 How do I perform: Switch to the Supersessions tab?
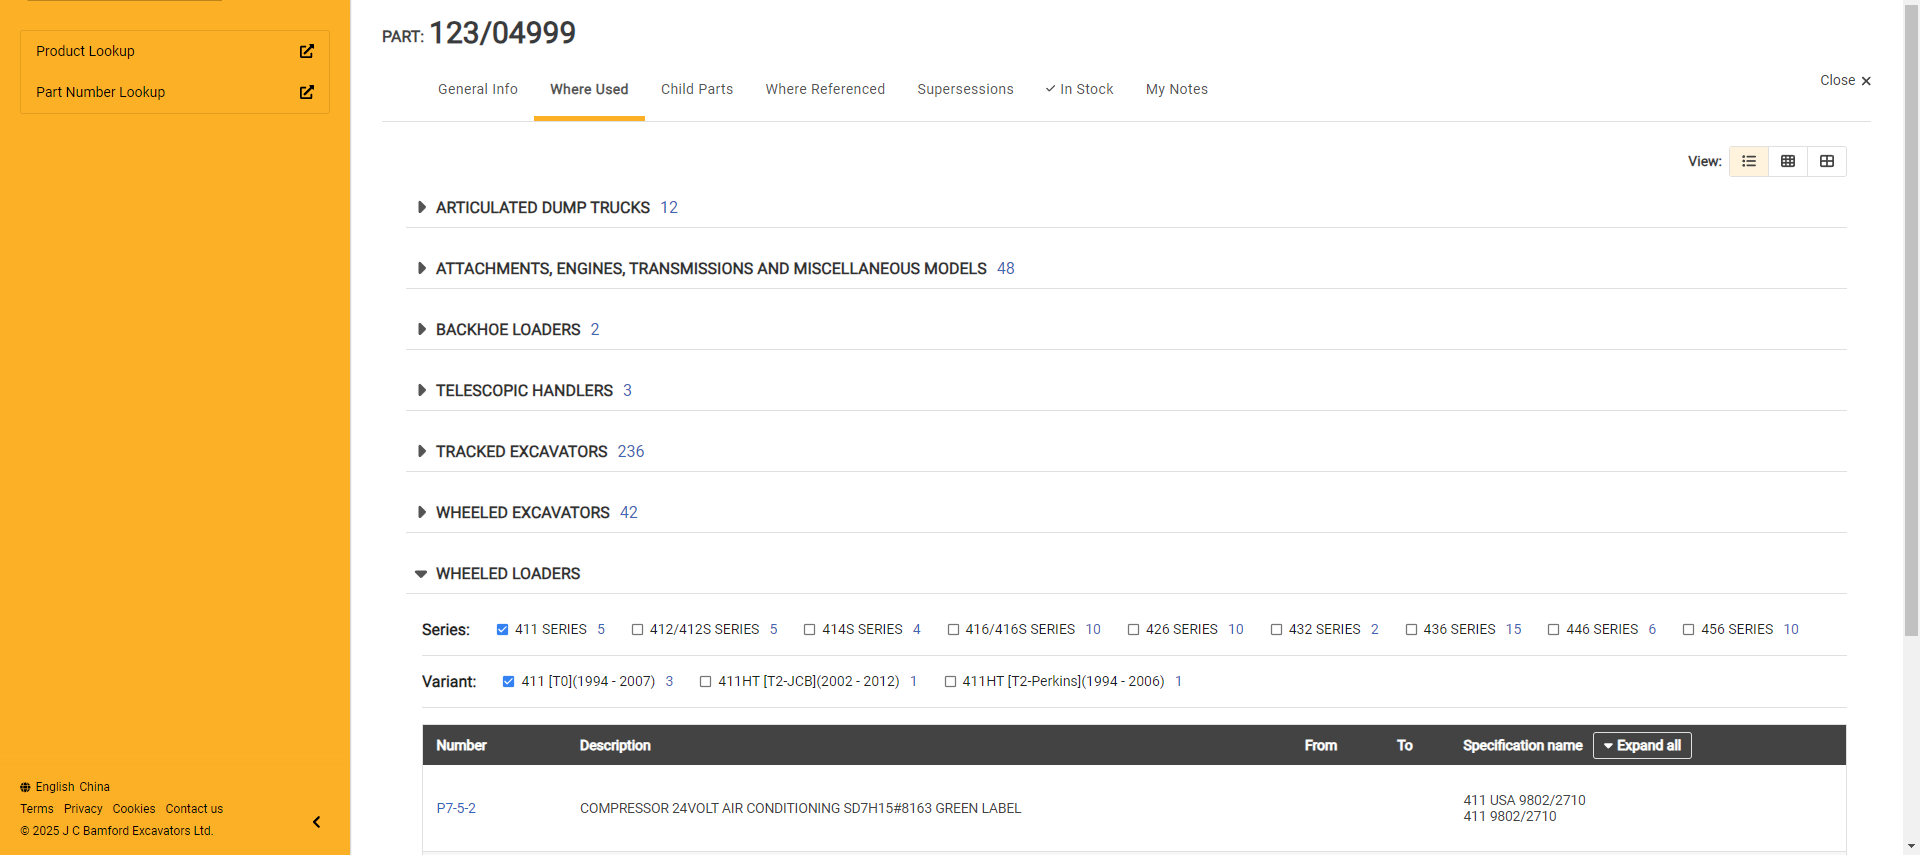(965, 89)
